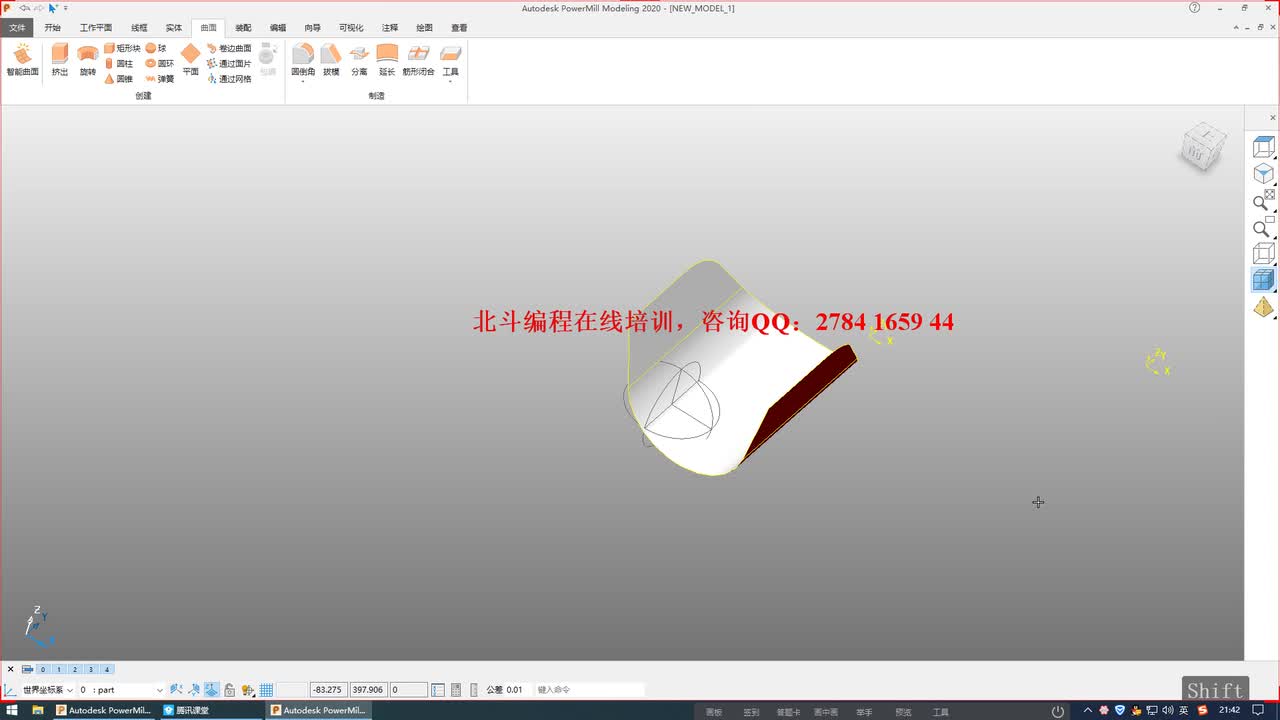
Task: Click the view cube in viewport corner
Action: coord(1201,147)
